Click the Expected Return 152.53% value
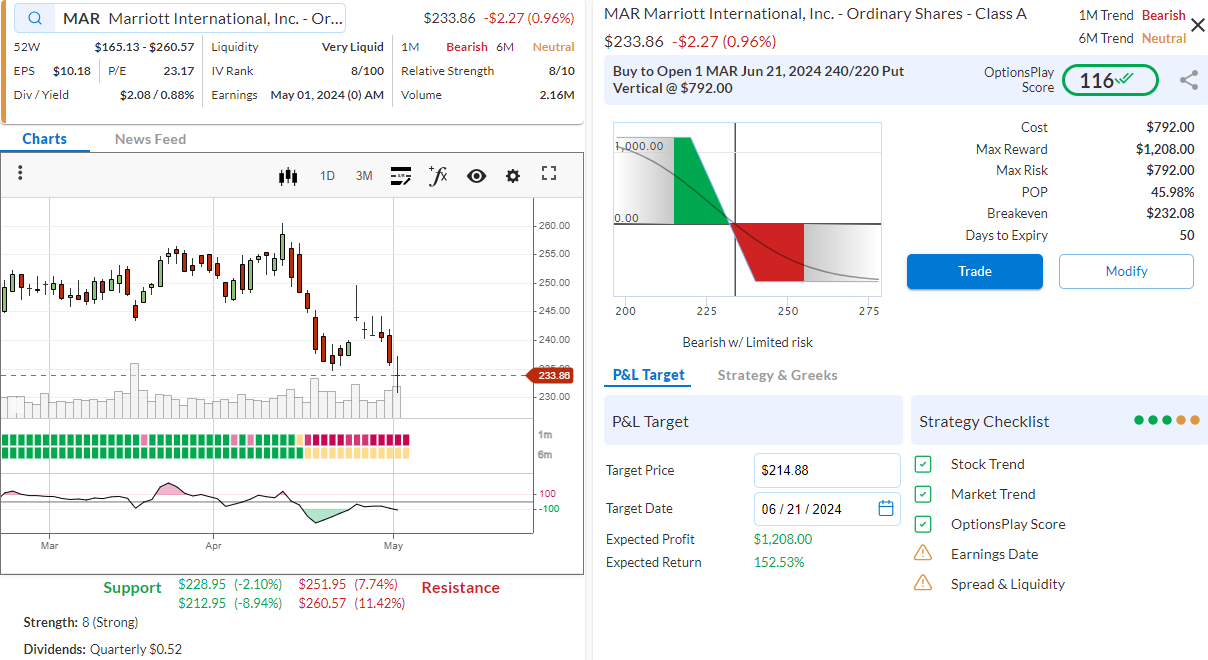 coord(779,562)
